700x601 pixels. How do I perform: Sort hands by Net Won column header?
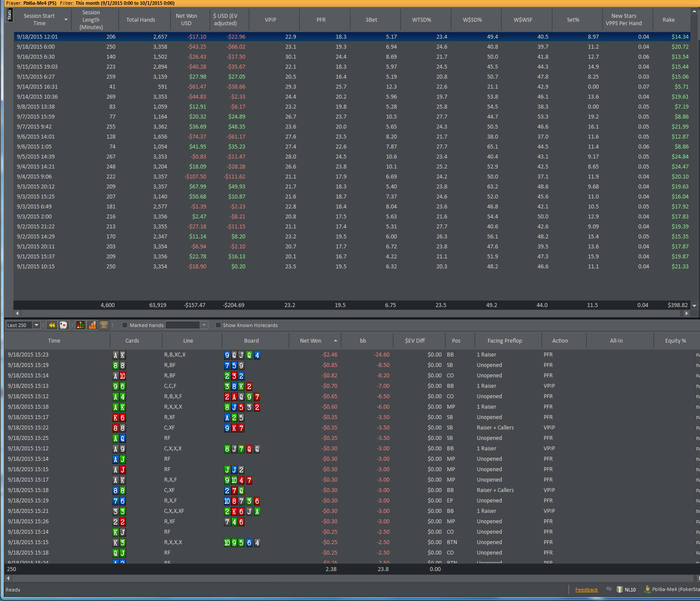311,340
